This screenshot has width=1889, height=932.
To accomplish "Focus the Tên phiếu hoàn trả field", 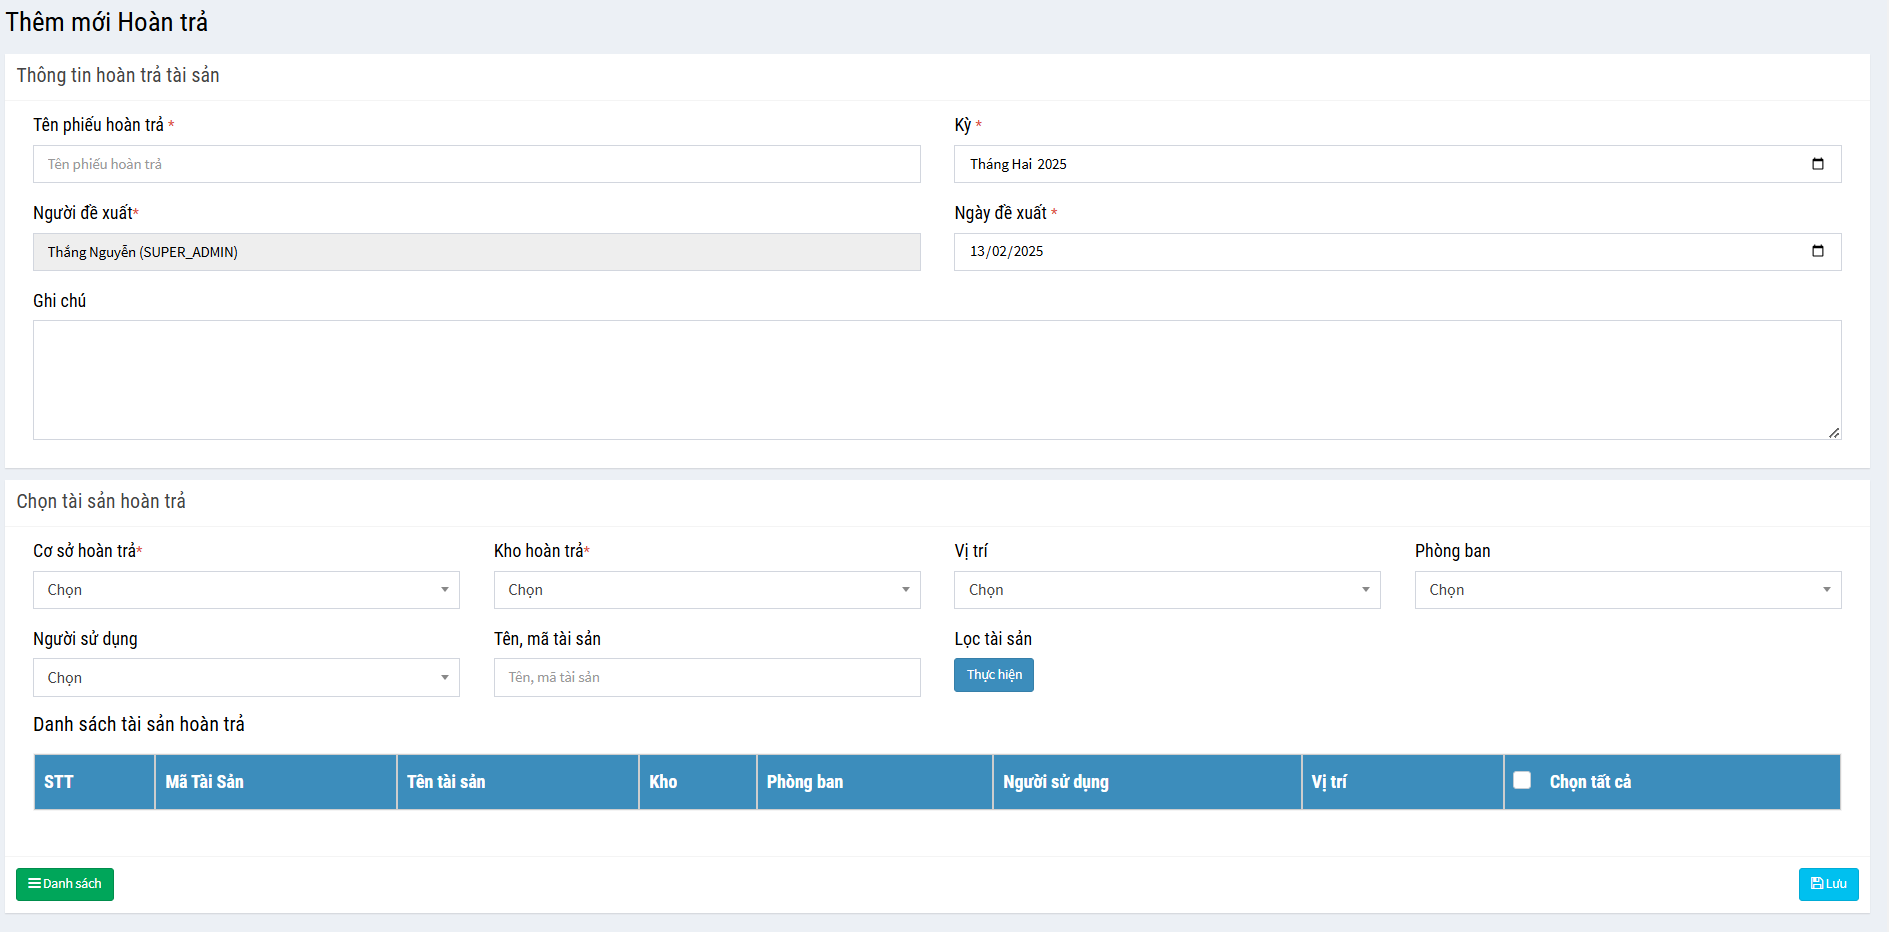I will [x=476, y=164].
